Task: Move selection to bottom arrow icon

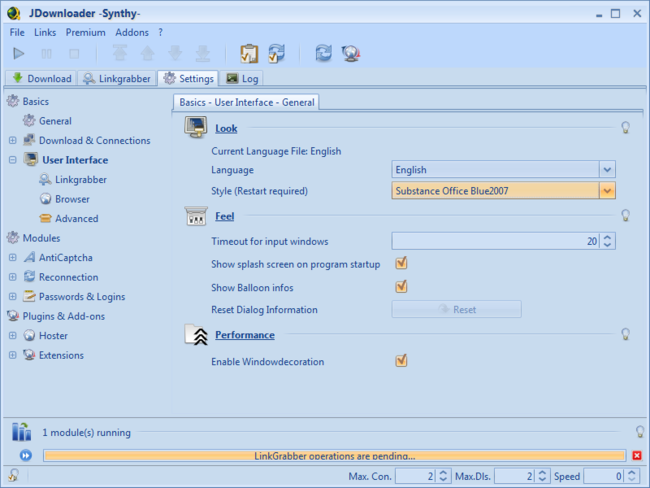Action: coord(203,53)
